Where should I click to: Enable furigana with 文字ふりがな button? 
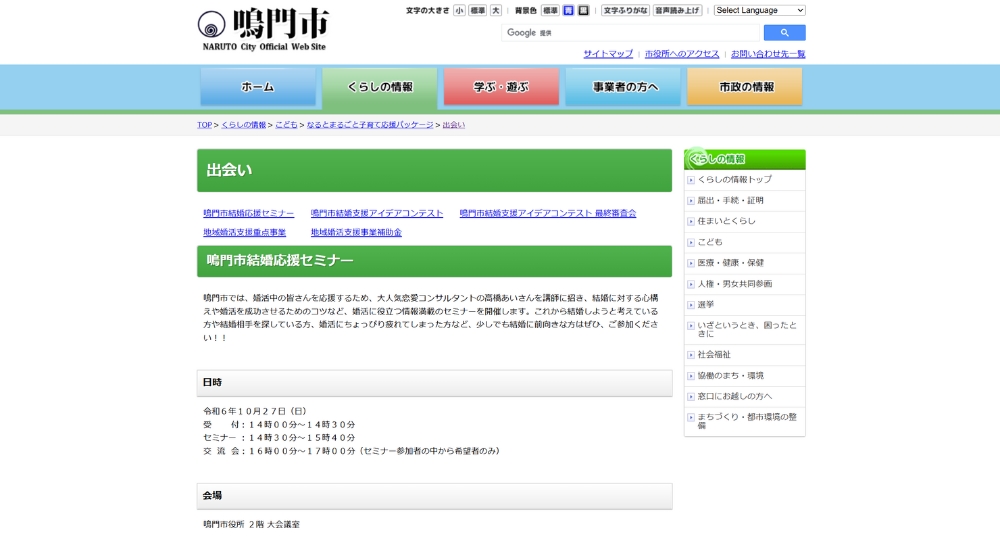pos(625,10)
